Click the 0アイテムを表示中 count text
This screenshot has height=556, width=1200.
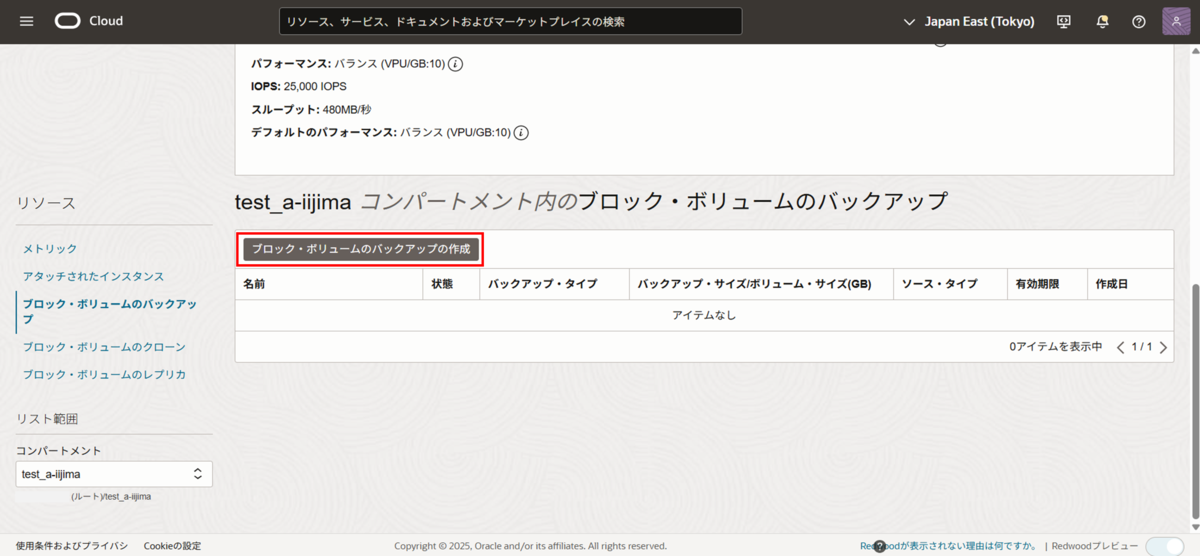[x=1056, y=347]
